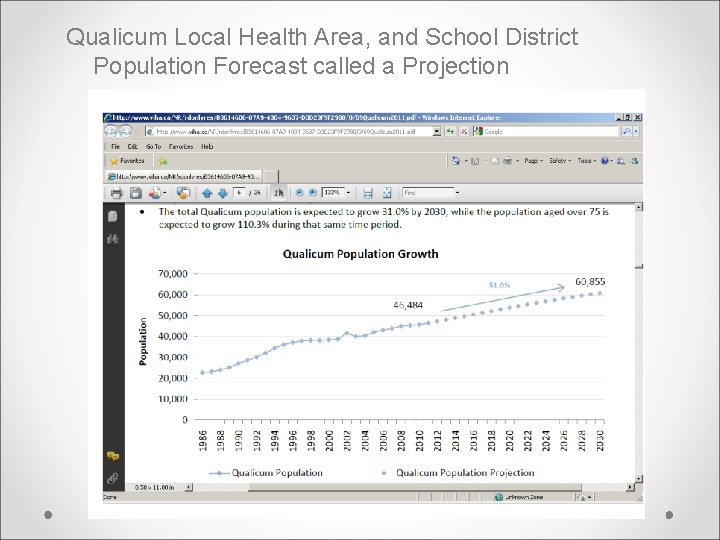Screen dimensions: 720x540
Task: Click the PDF toolbar Print icon
Action: (x=117, y=193)
